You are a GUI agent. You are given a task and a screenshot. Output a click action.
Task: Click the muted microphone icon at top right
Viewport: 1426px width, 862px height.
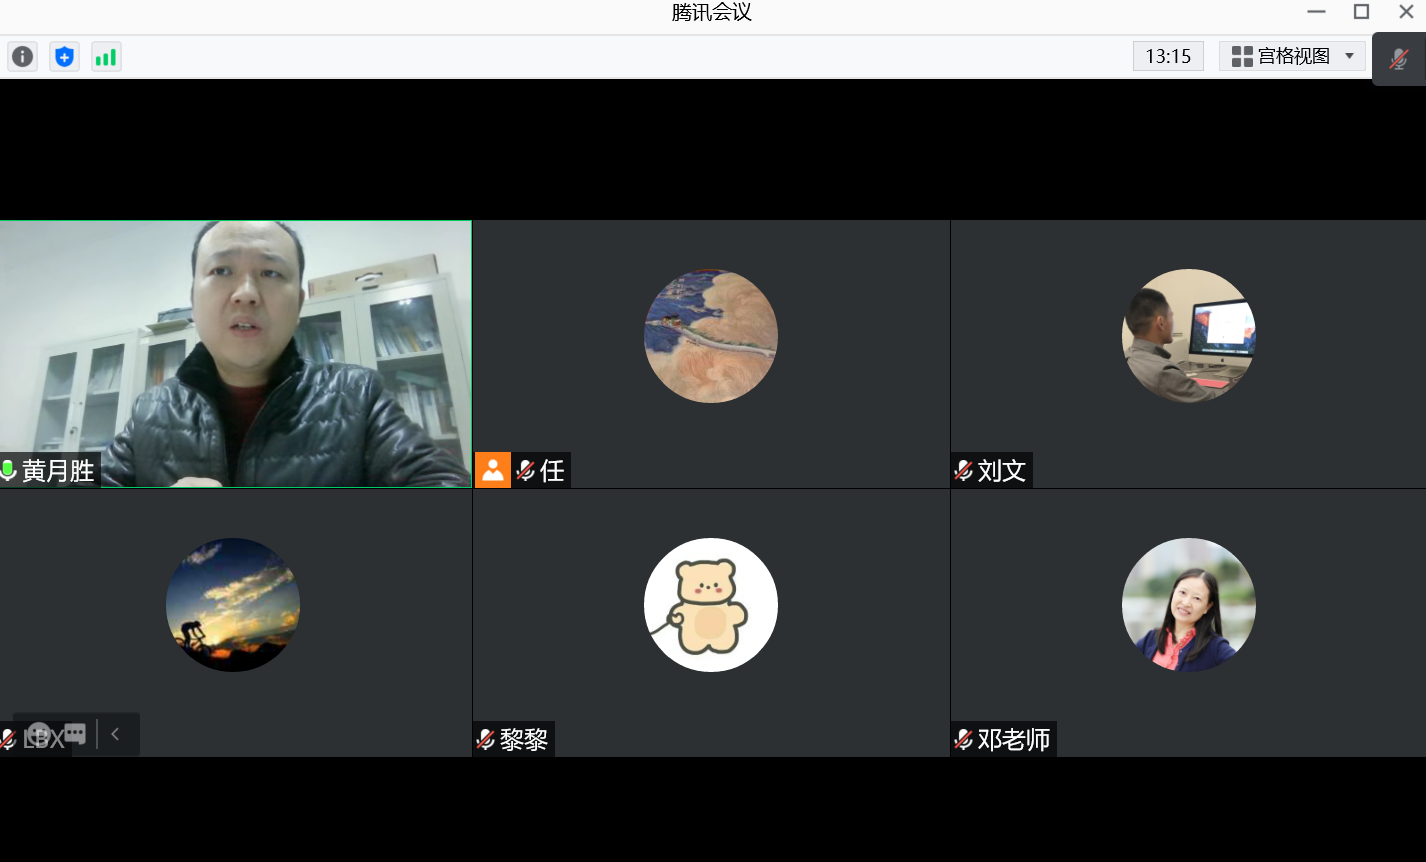(1398, 59)
